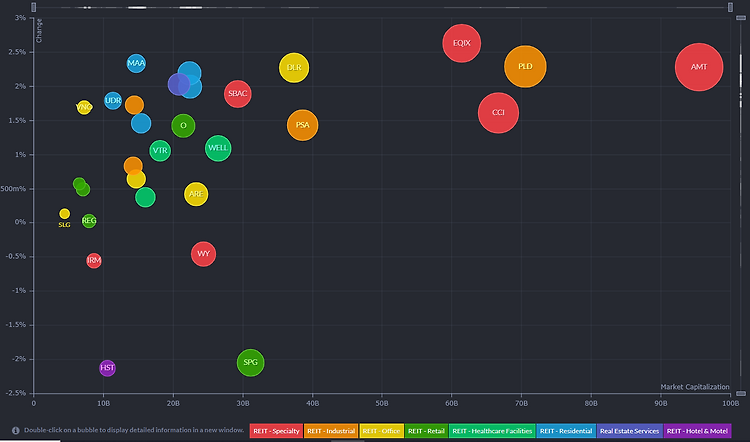The image size is (750, 442).
Task: Toggle the REIT - Healthcare Facilities legend filter
Action: point(492,431)
